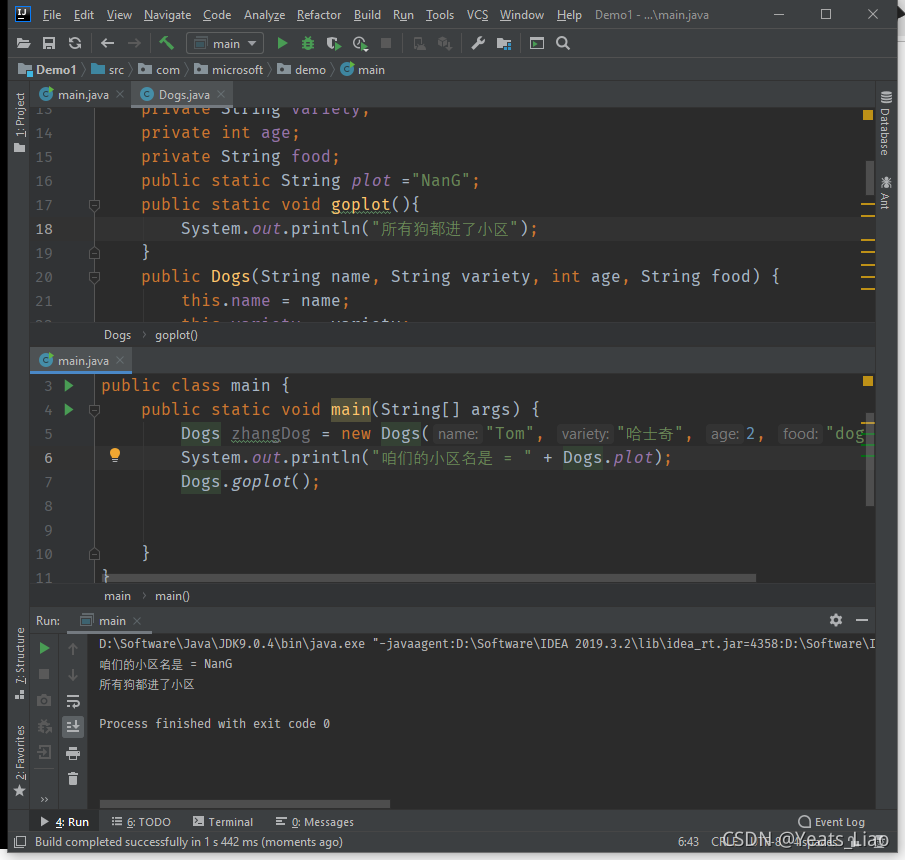Rerun main in the Run panel

pyautogui.click(x=45, y=648)
